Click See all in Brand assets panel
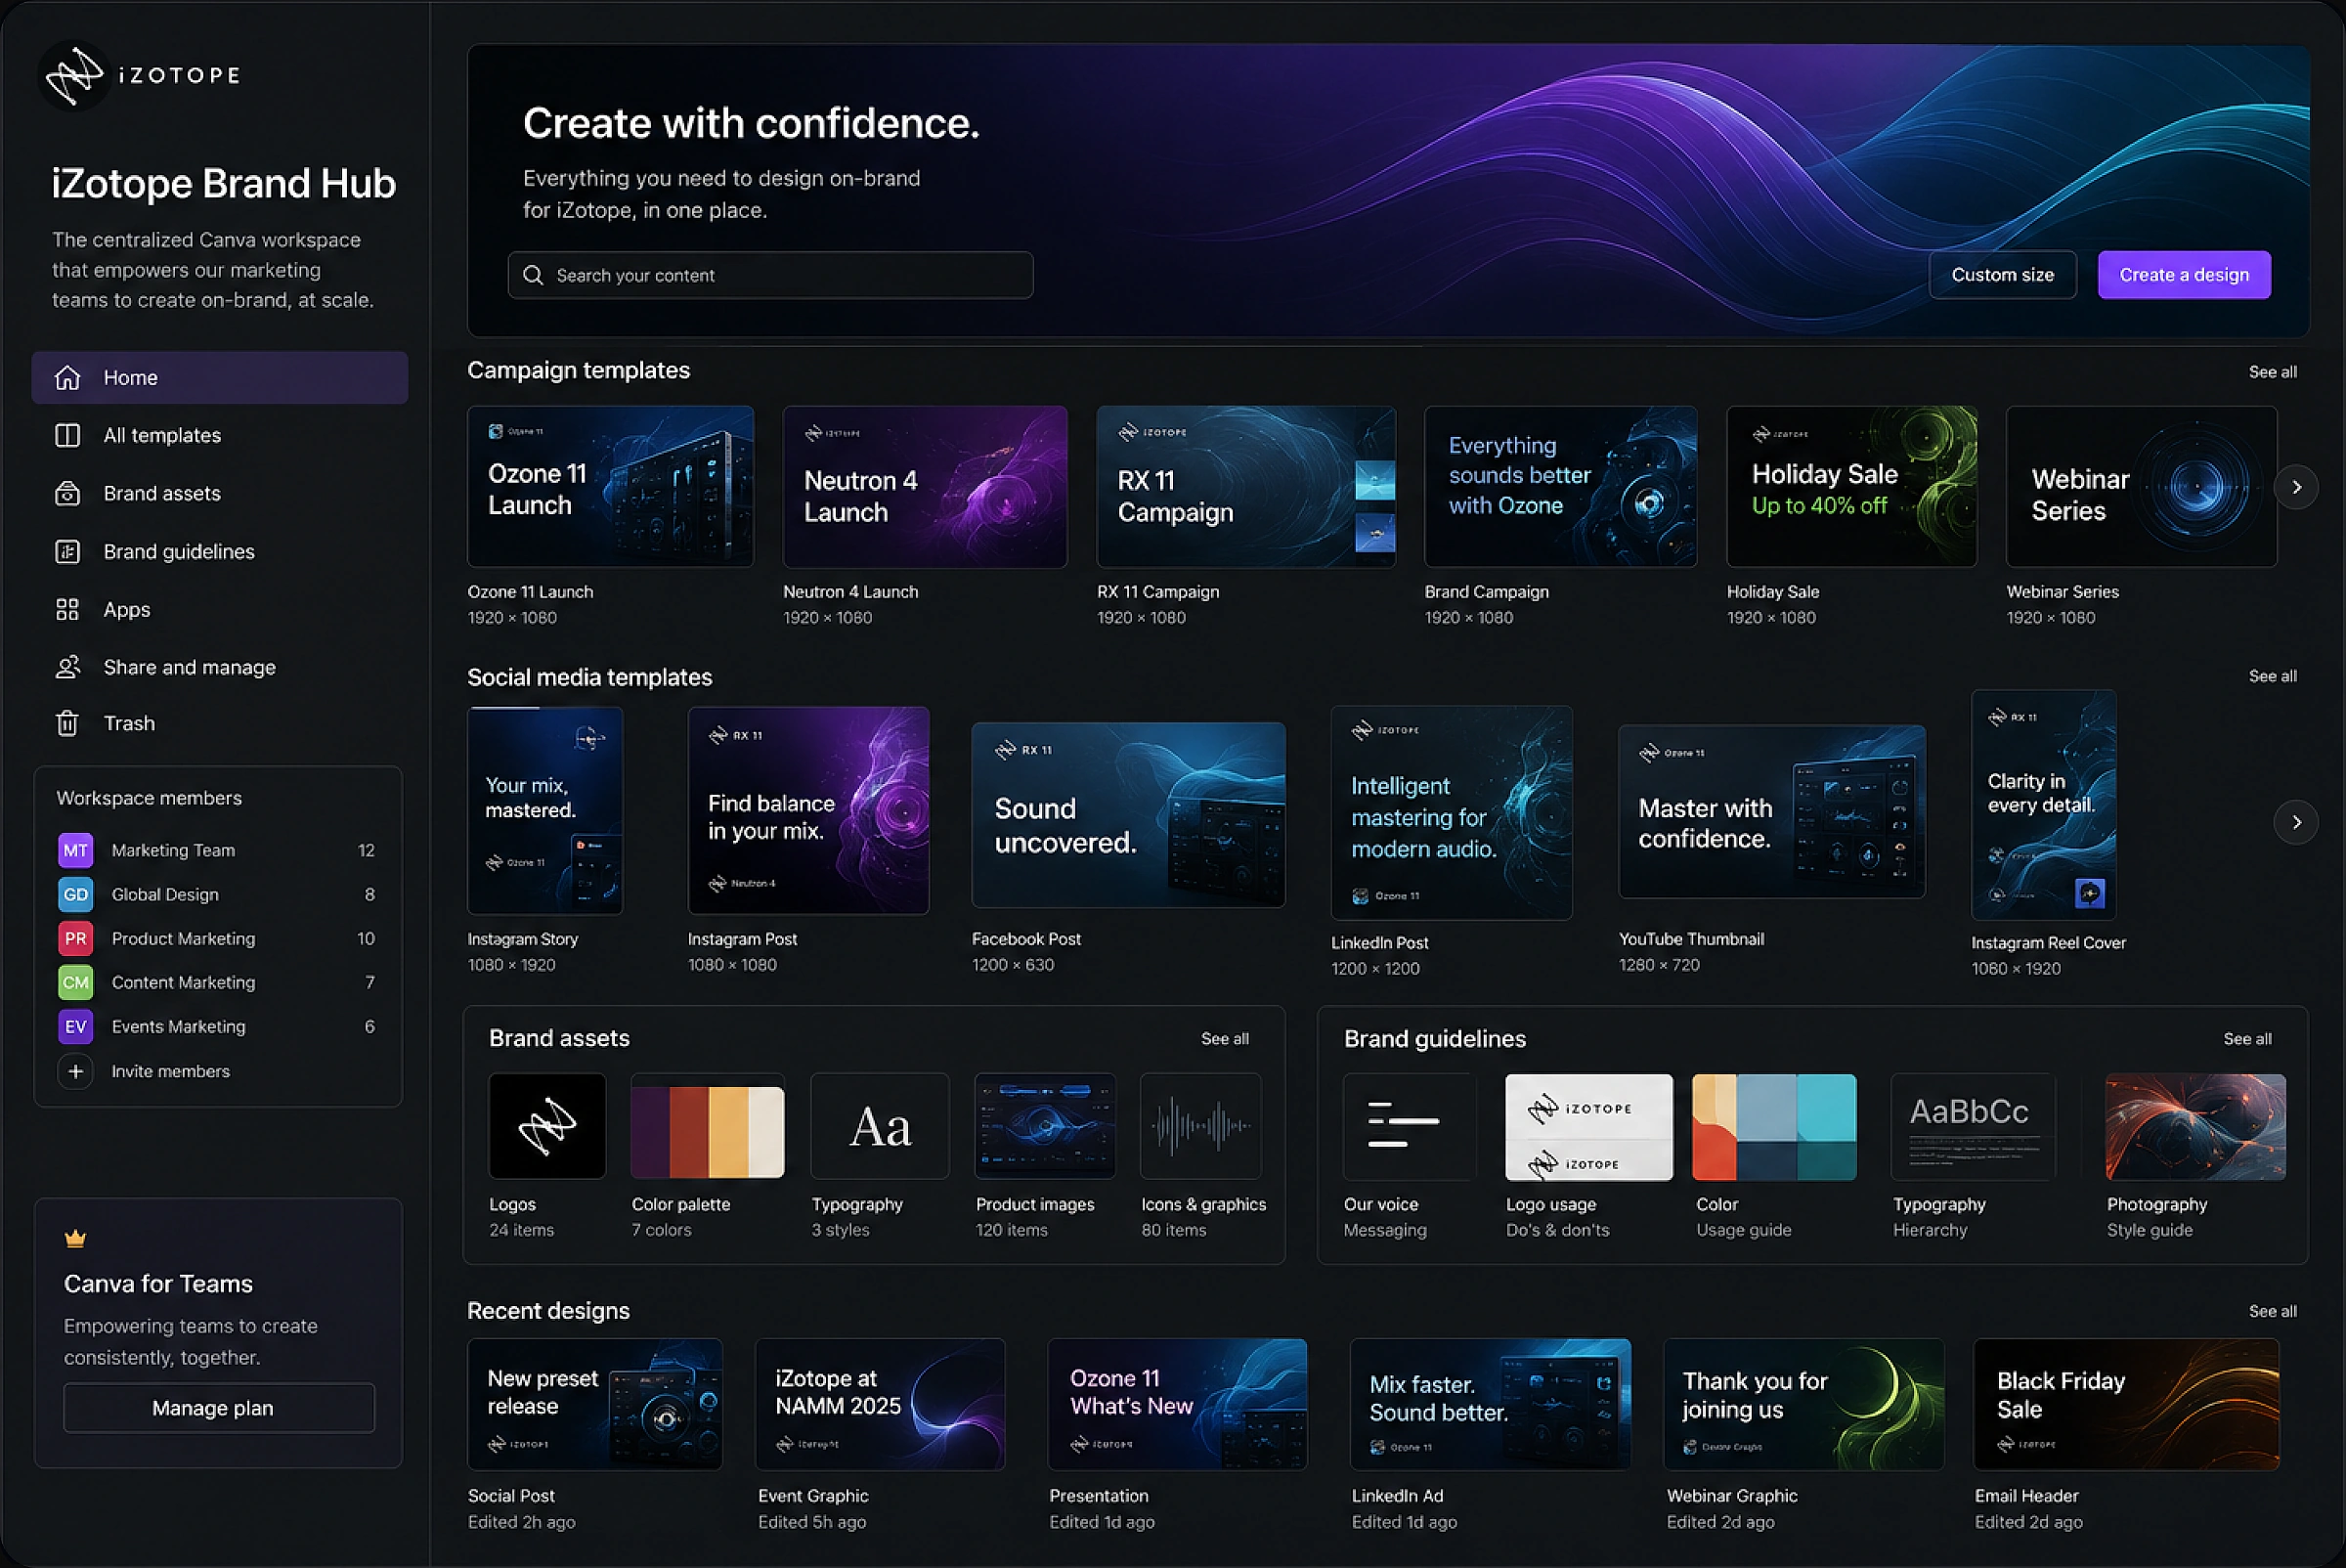The image size is (2346, 1568). [x=1224, y=1039]
